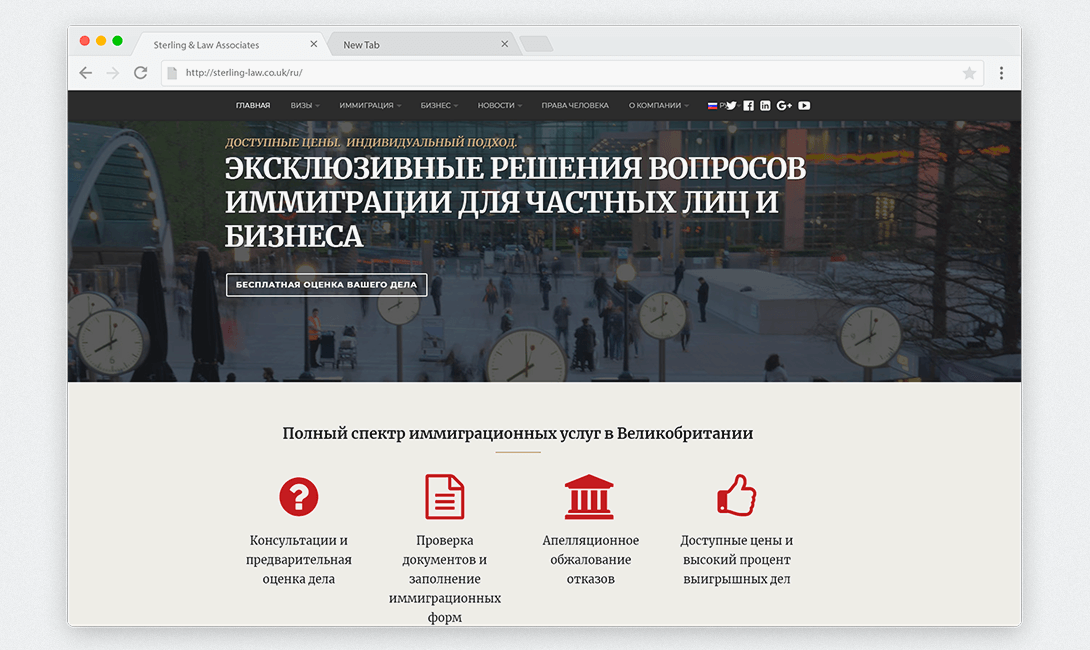Open the browser three-dot menu
1090x650 pixels.
tap(1001, 73)
